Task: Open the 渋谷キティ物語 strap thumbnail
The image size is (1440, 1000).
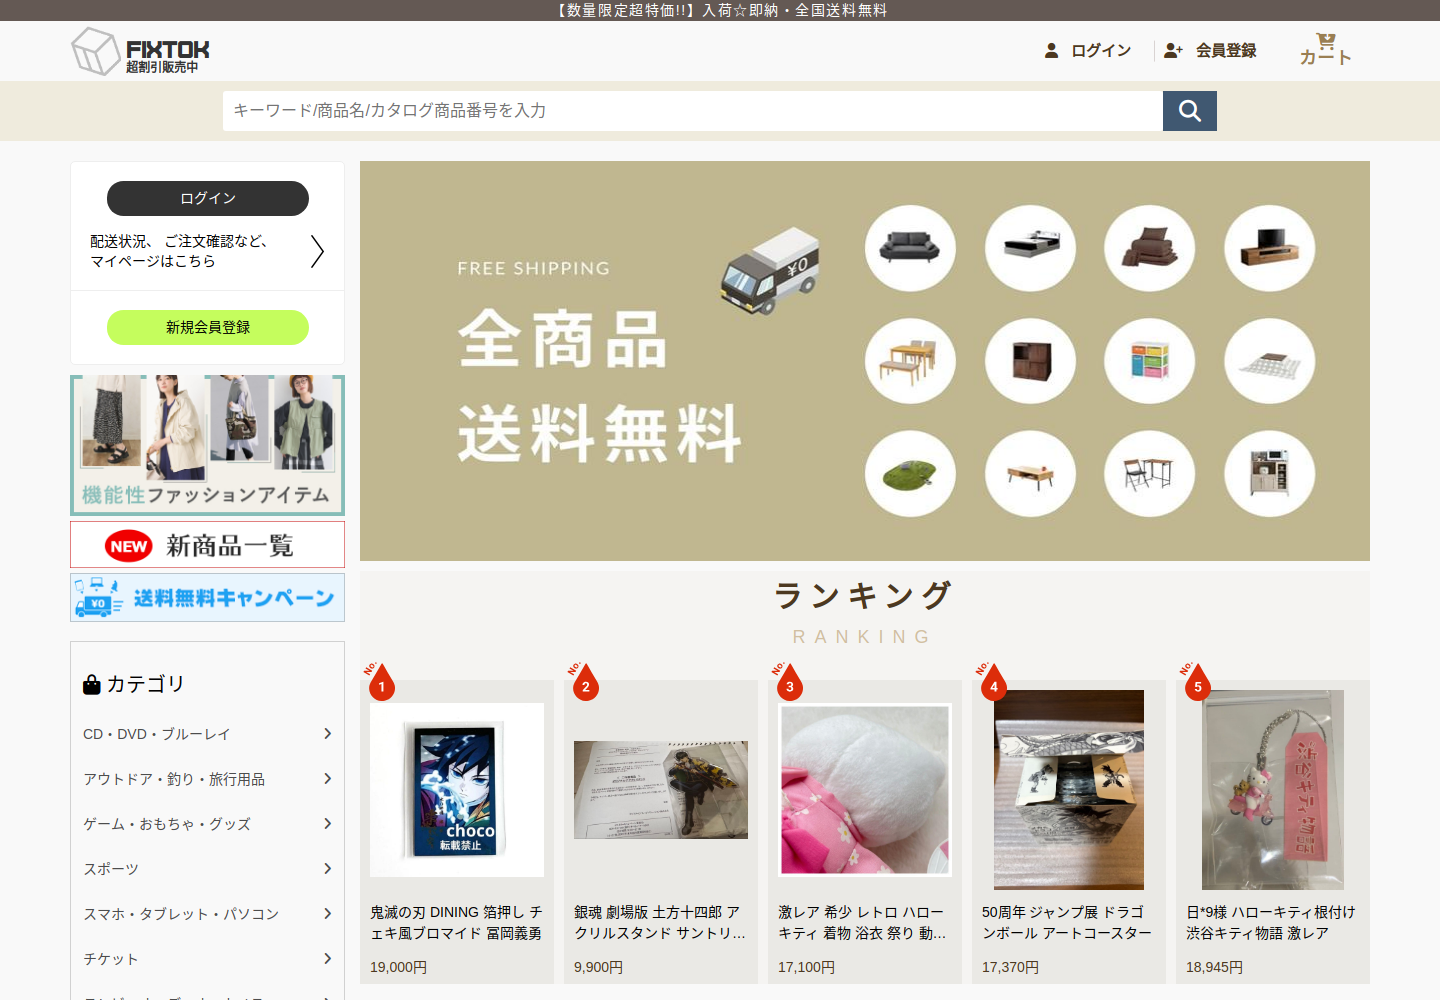Action: (1273, 790)
